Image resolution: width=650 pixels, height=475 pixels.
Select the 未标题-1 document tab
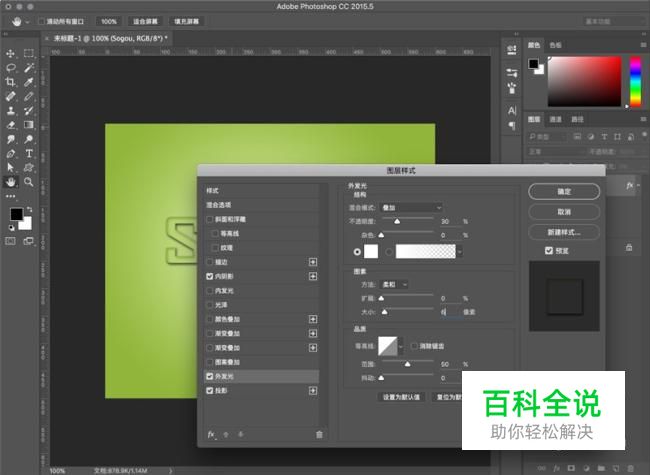110,38
